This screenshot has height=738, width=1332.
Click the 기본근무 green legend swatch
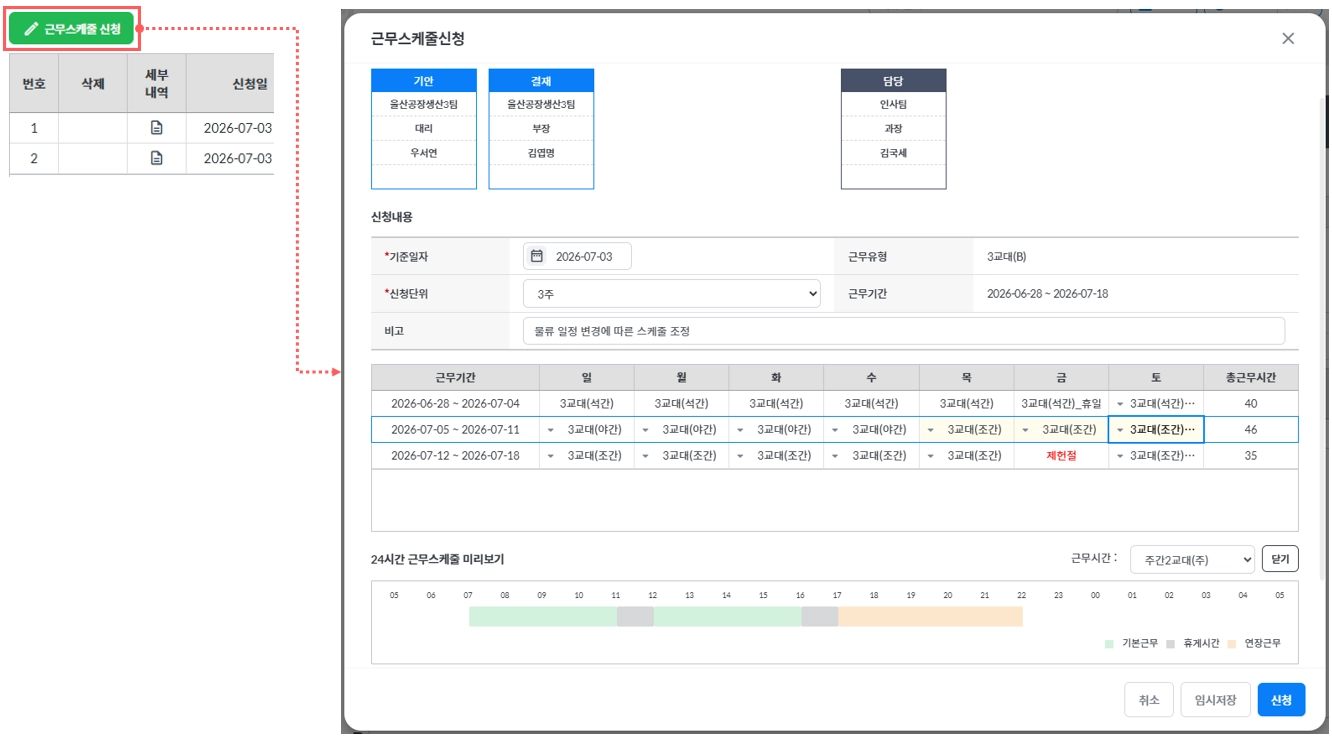click(x=1109, y=644)
